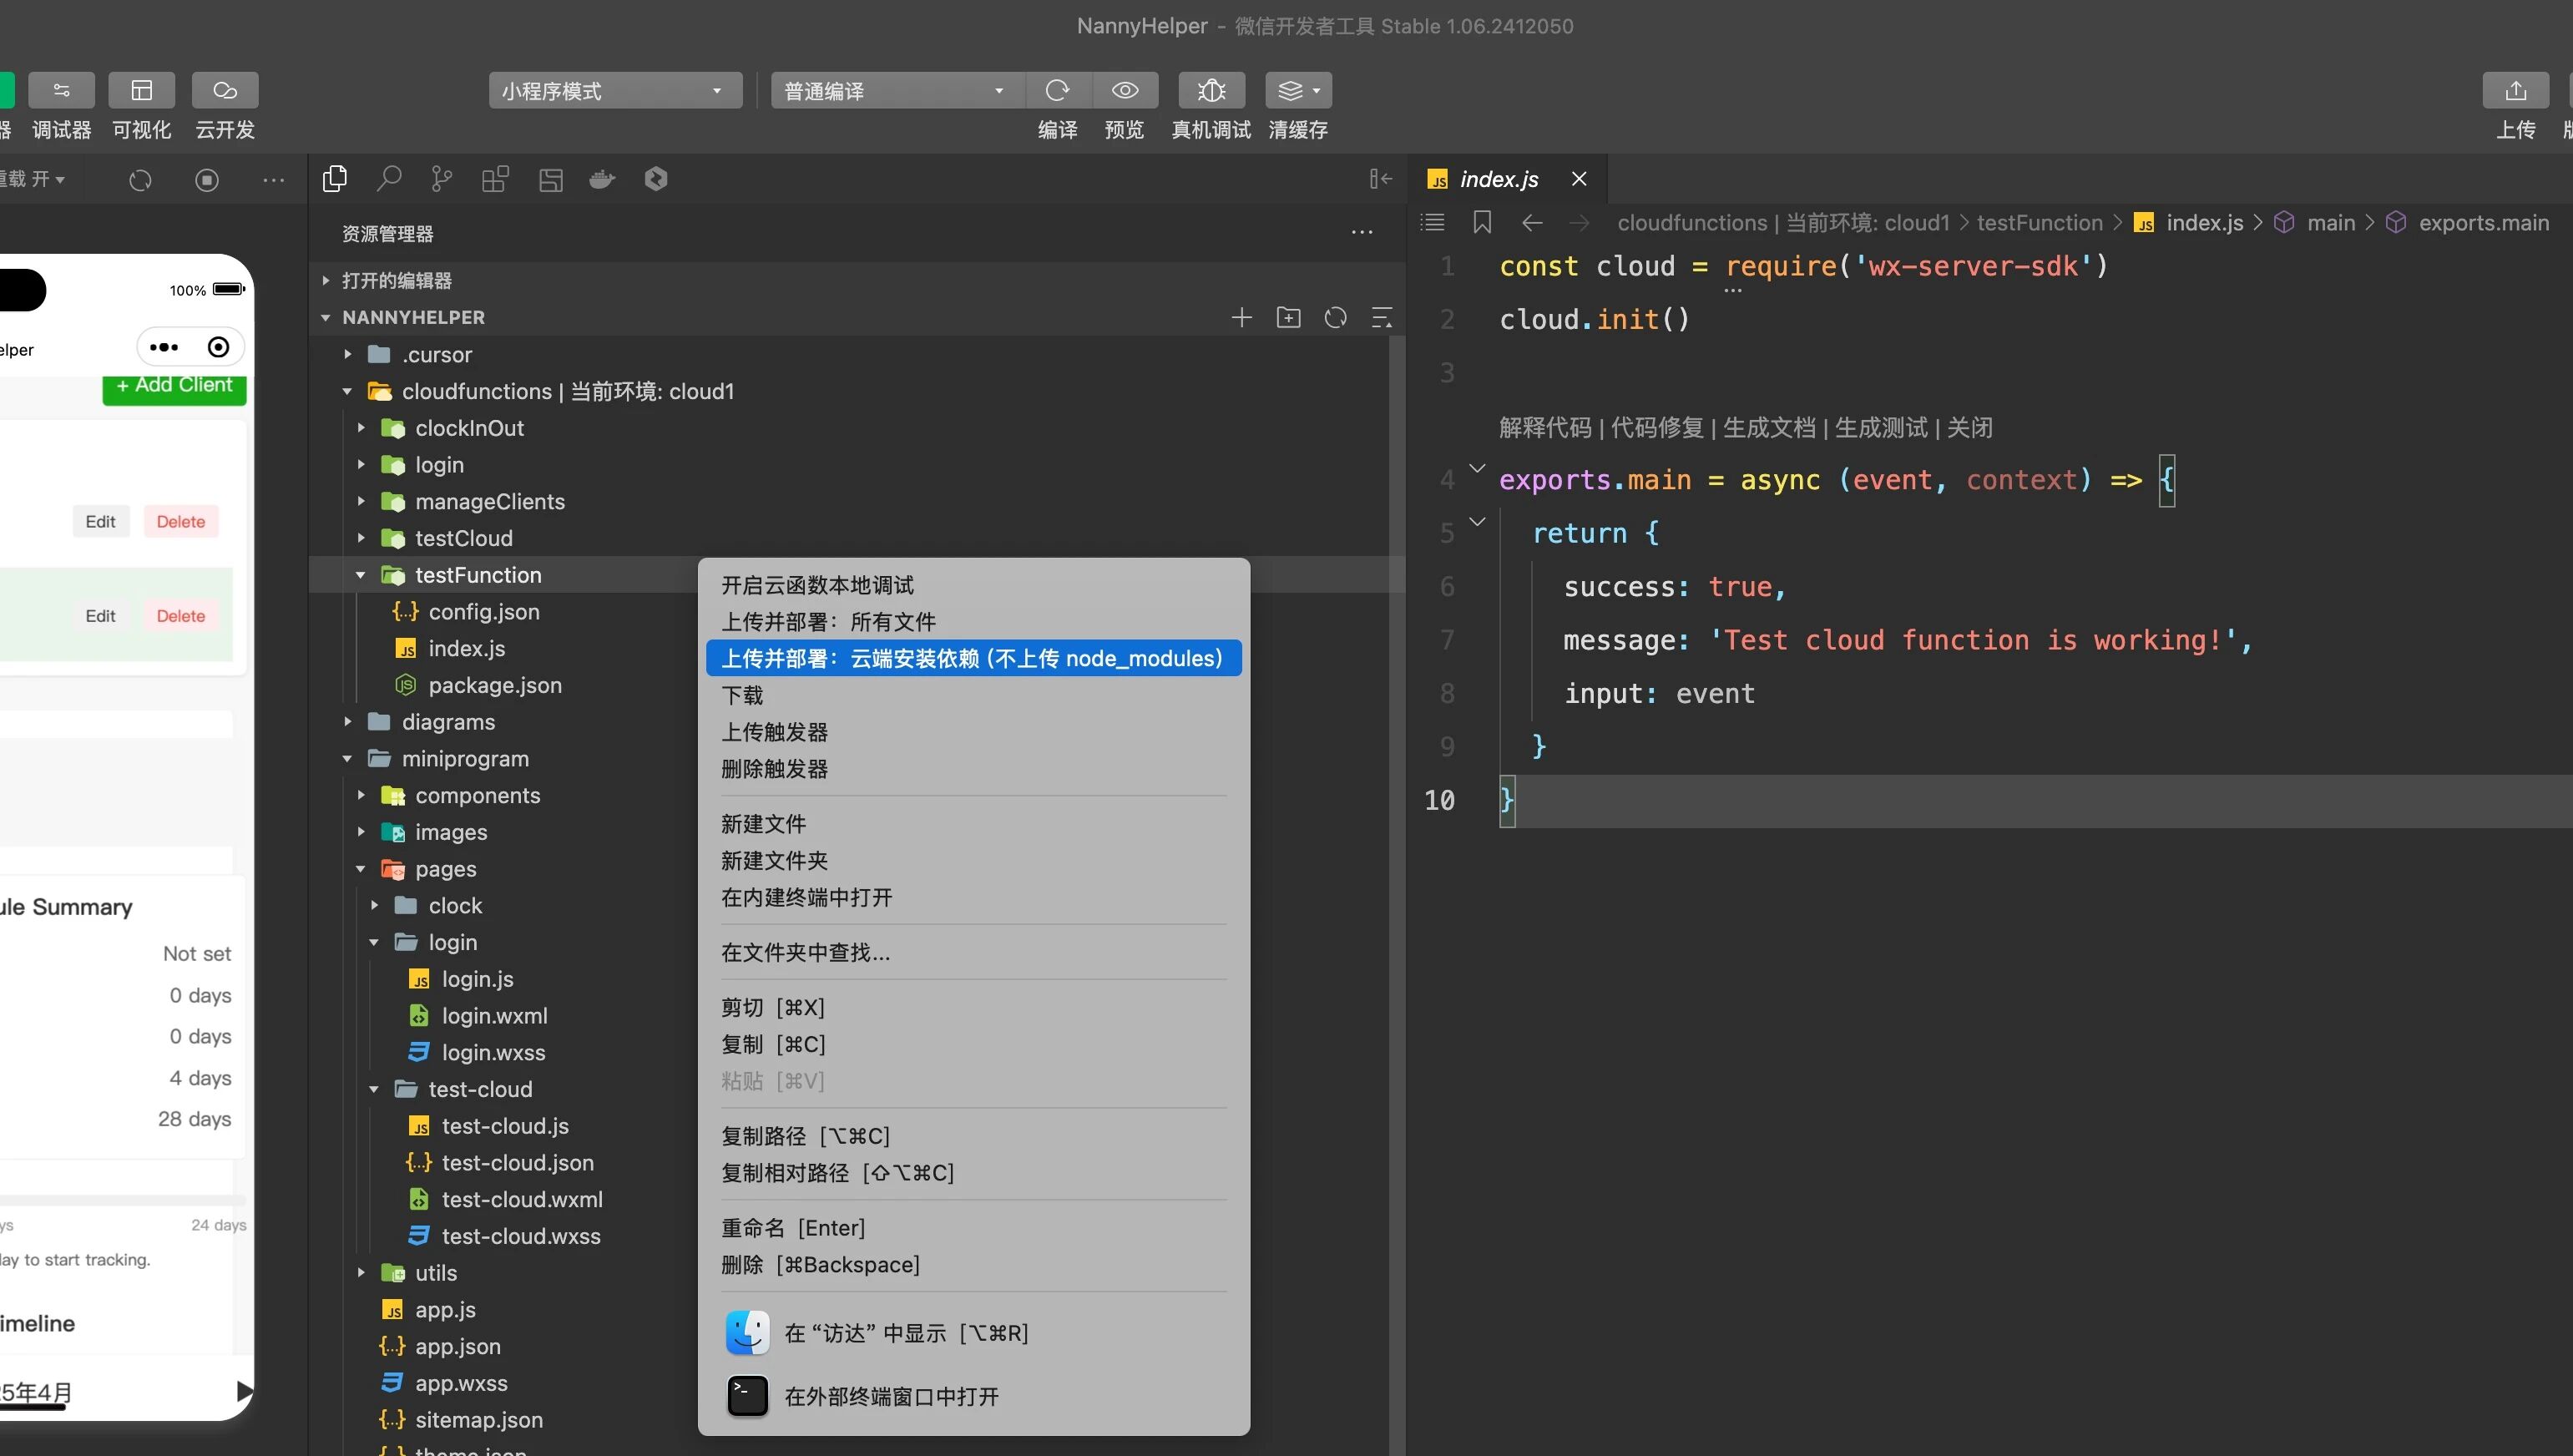The height and width of the screenshot is (1456, 2573).
Task: Choose cloud-install dependencies upload option
Action: pos(972,658)
